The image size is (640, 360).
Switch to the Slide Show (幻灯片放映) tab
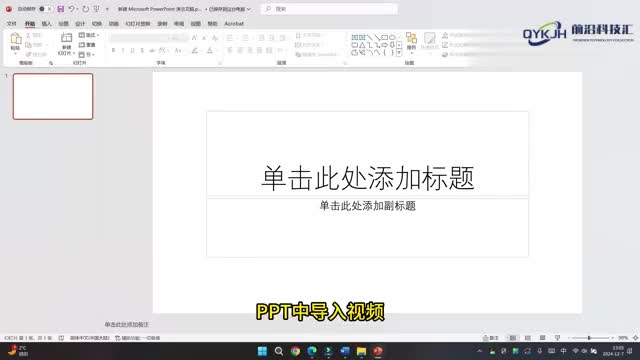(138, 24)
